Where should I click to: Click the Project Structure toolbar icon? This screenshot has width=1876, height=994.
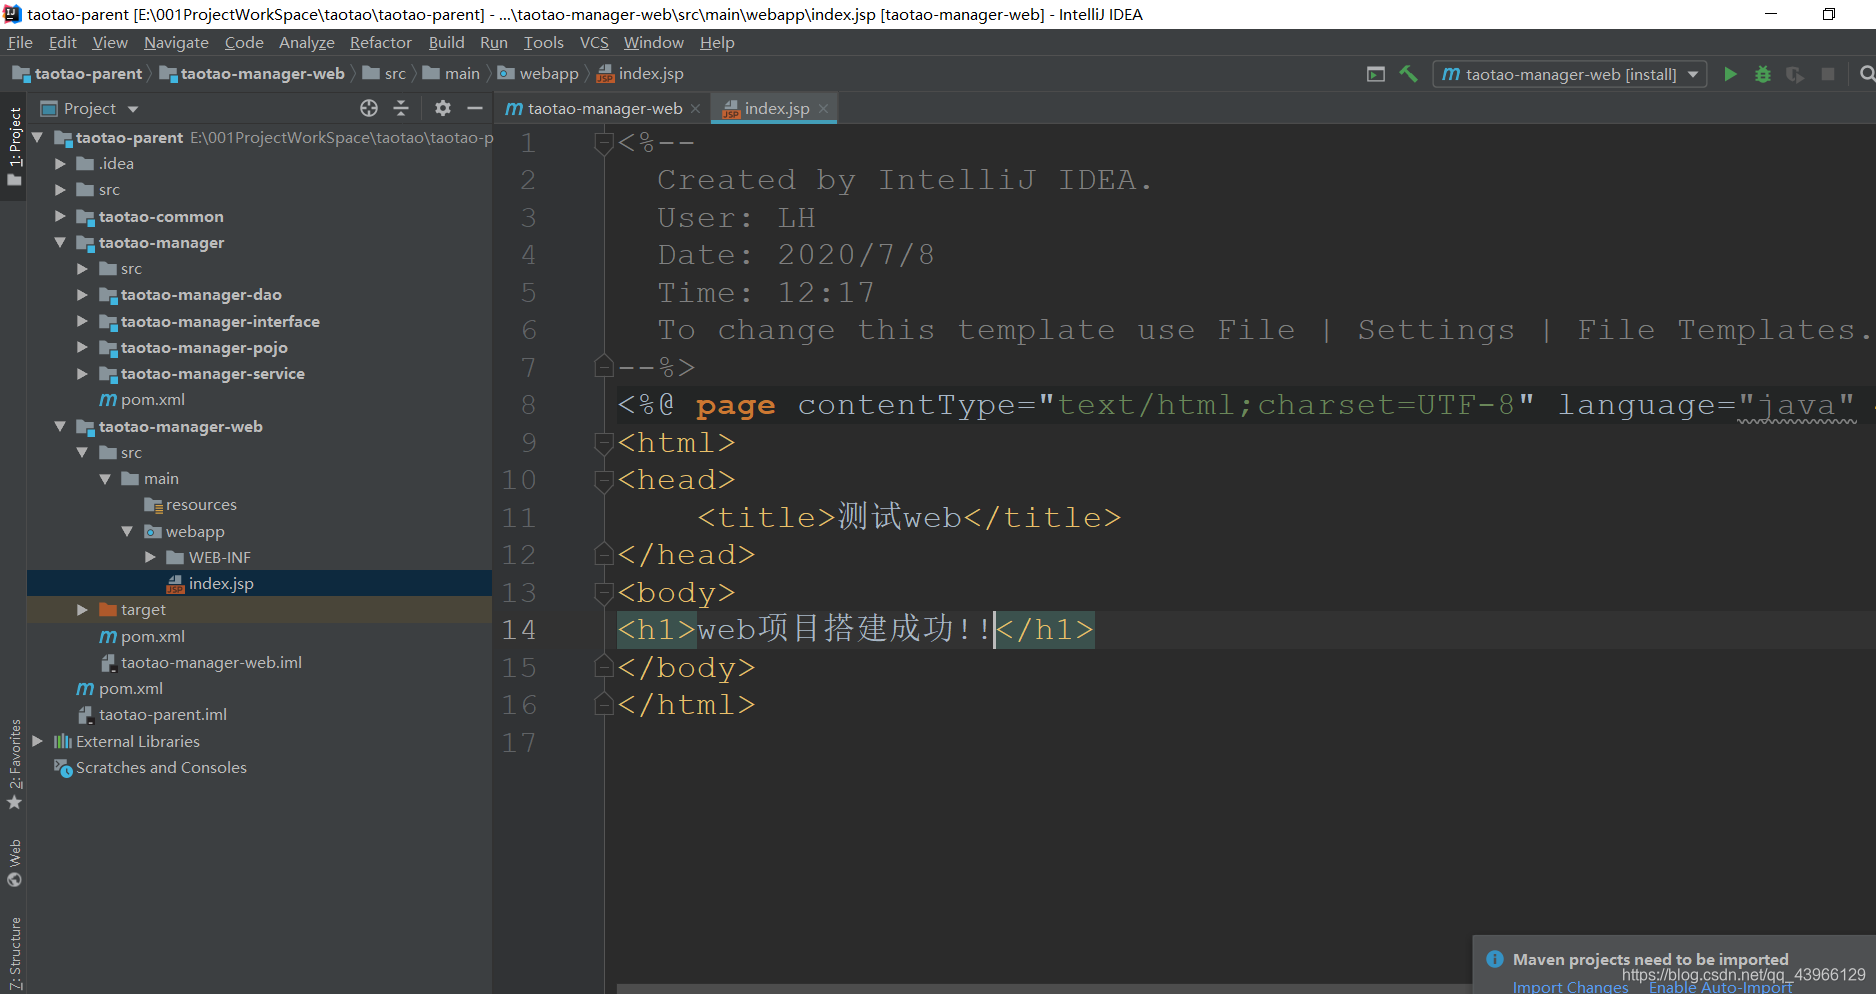1376,74
